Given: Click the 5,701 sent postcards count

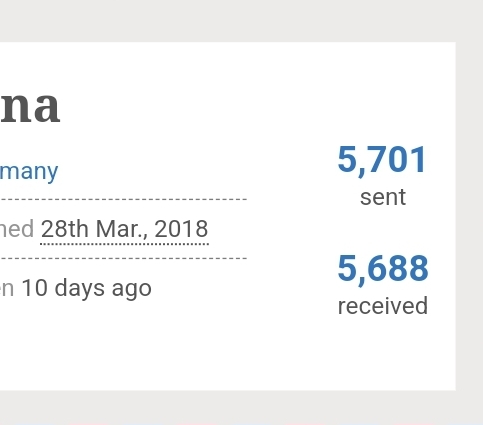Looking at the screenshot, I should (382, 160).
